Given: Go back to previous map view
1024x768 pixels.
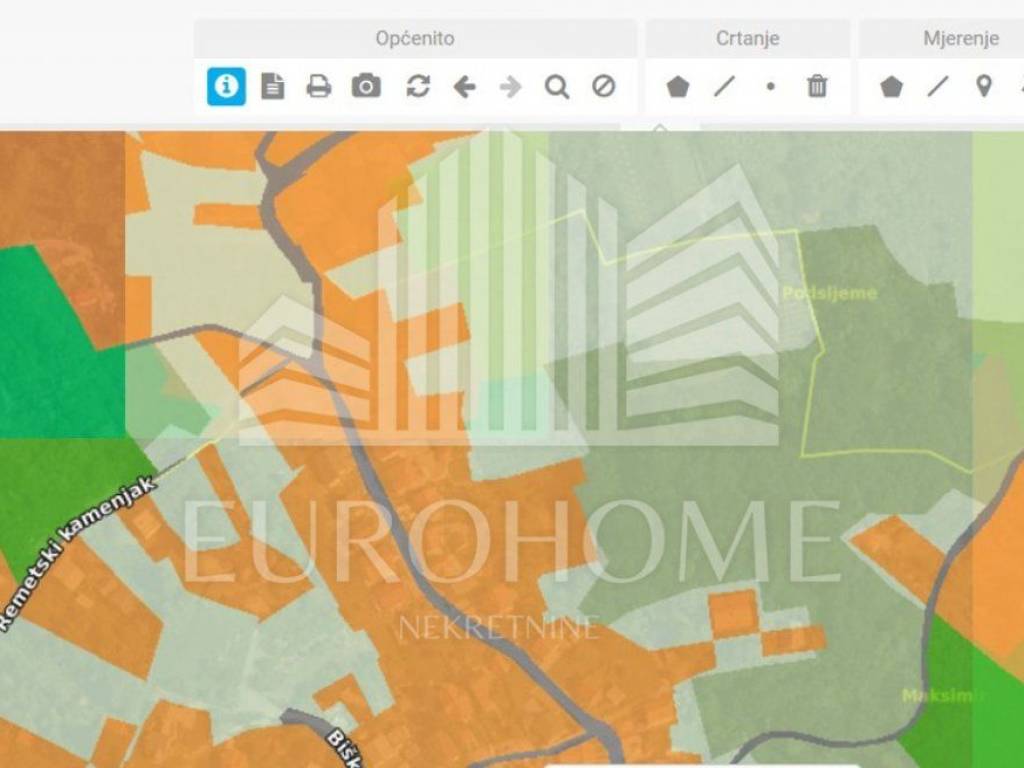Looking at the screenshot, I should point(464,87).
